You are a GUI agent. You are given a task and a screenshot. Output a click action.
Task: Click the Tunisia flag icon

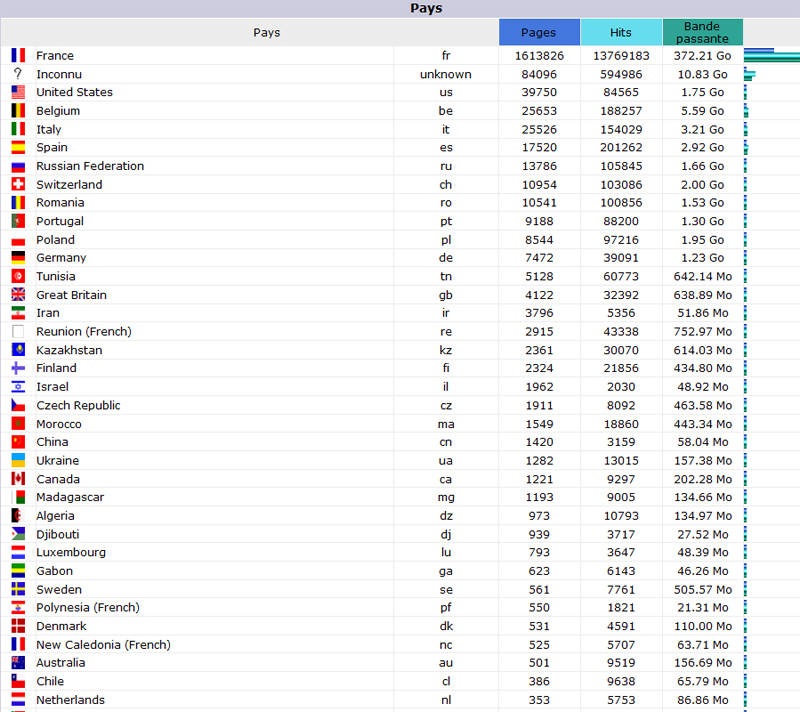point(18,276)
